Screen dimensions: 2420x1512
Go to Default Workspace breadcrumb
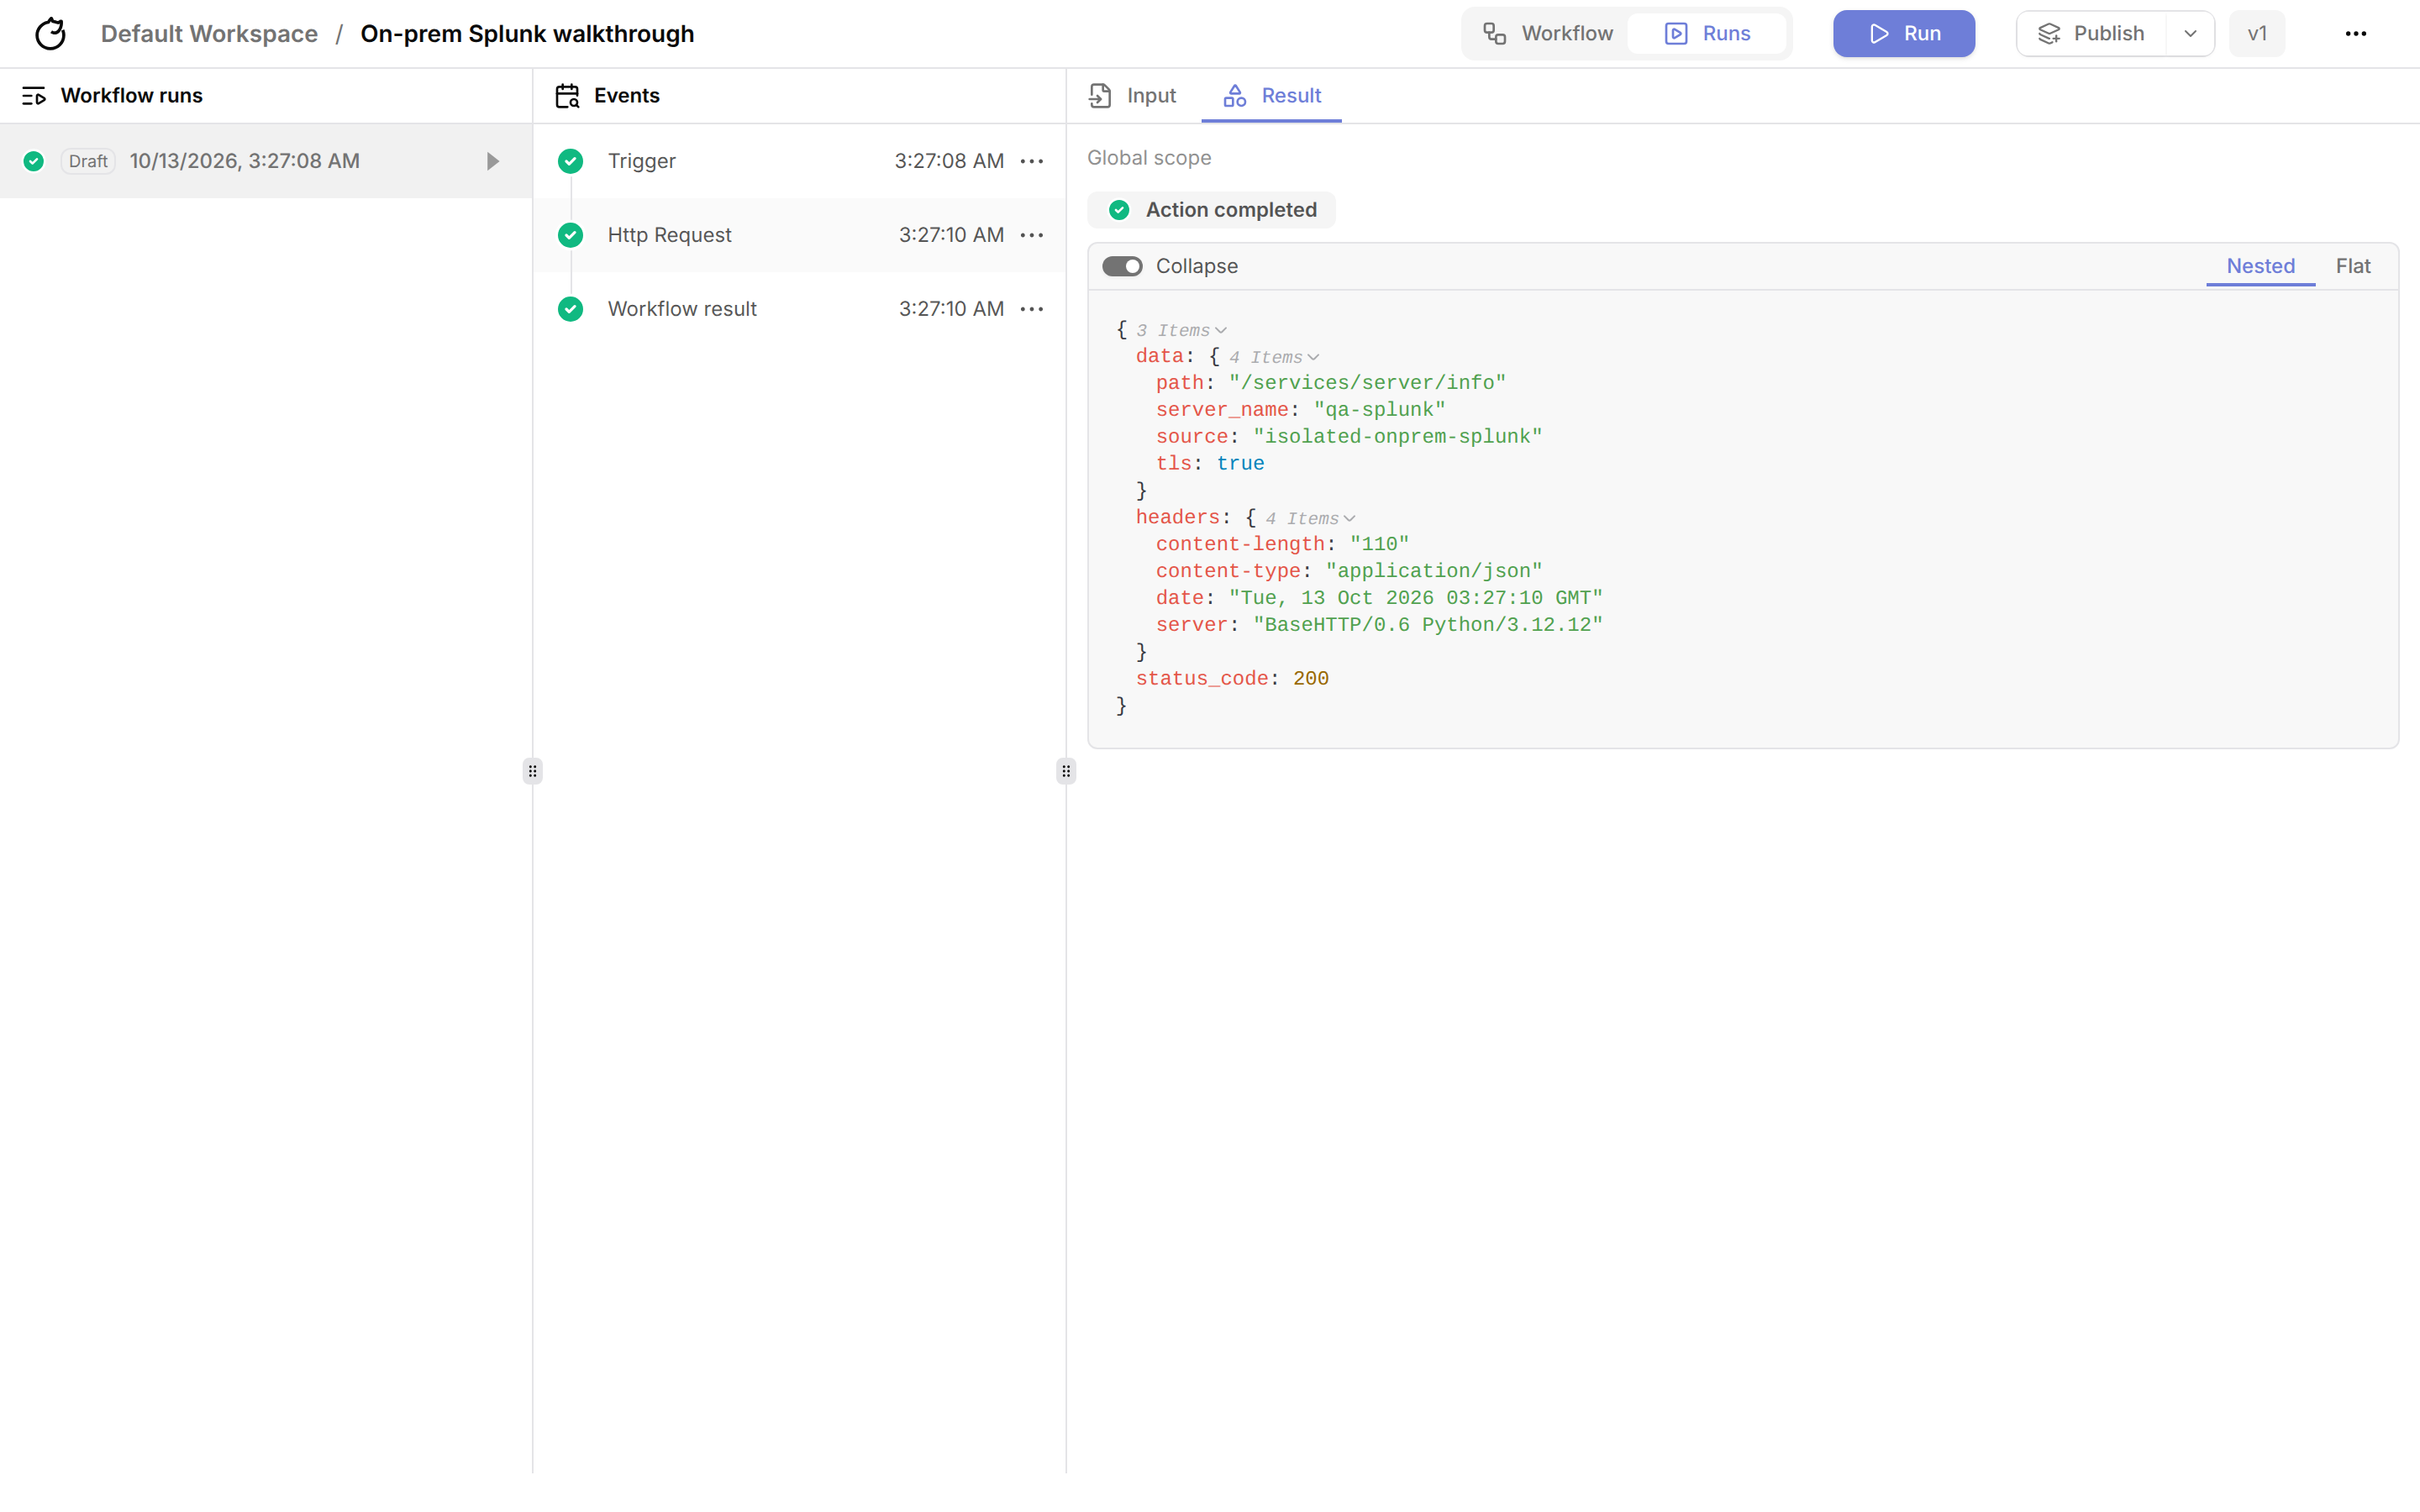pyautogui.click(x=209, y=34)
